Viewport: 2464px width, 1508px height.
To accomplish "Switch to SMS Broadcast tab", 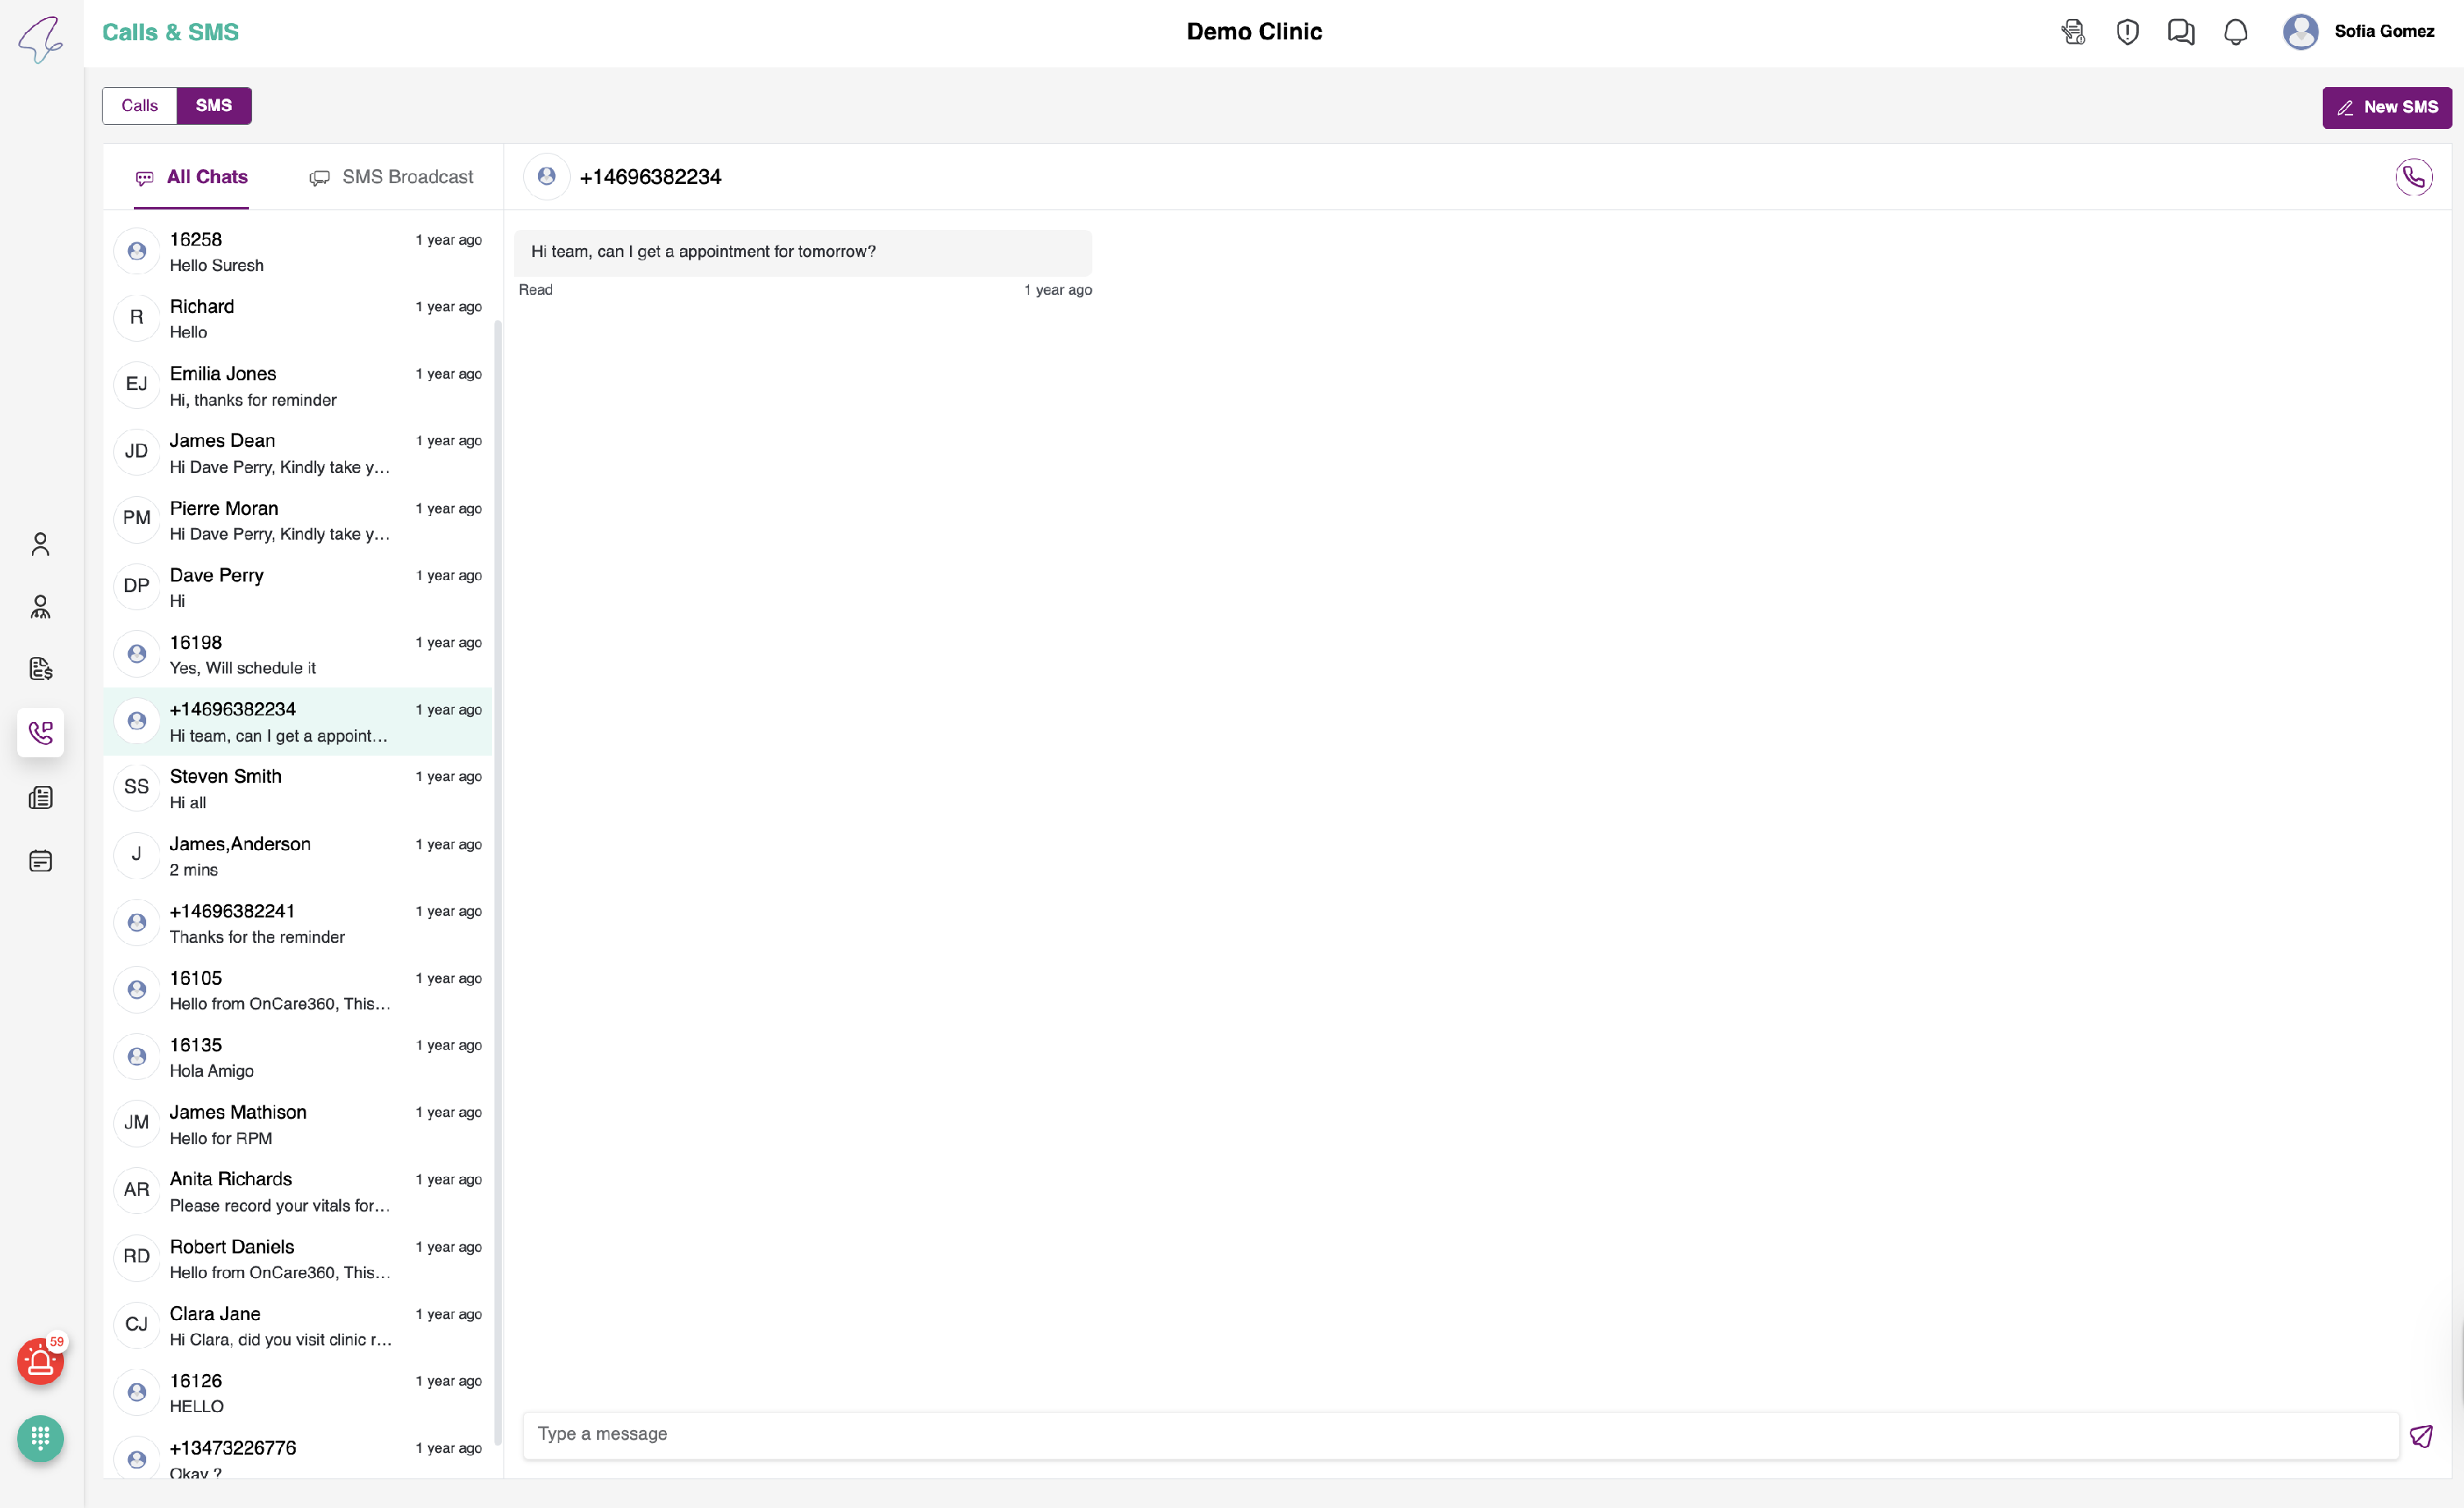I will [x=391, y=177].
